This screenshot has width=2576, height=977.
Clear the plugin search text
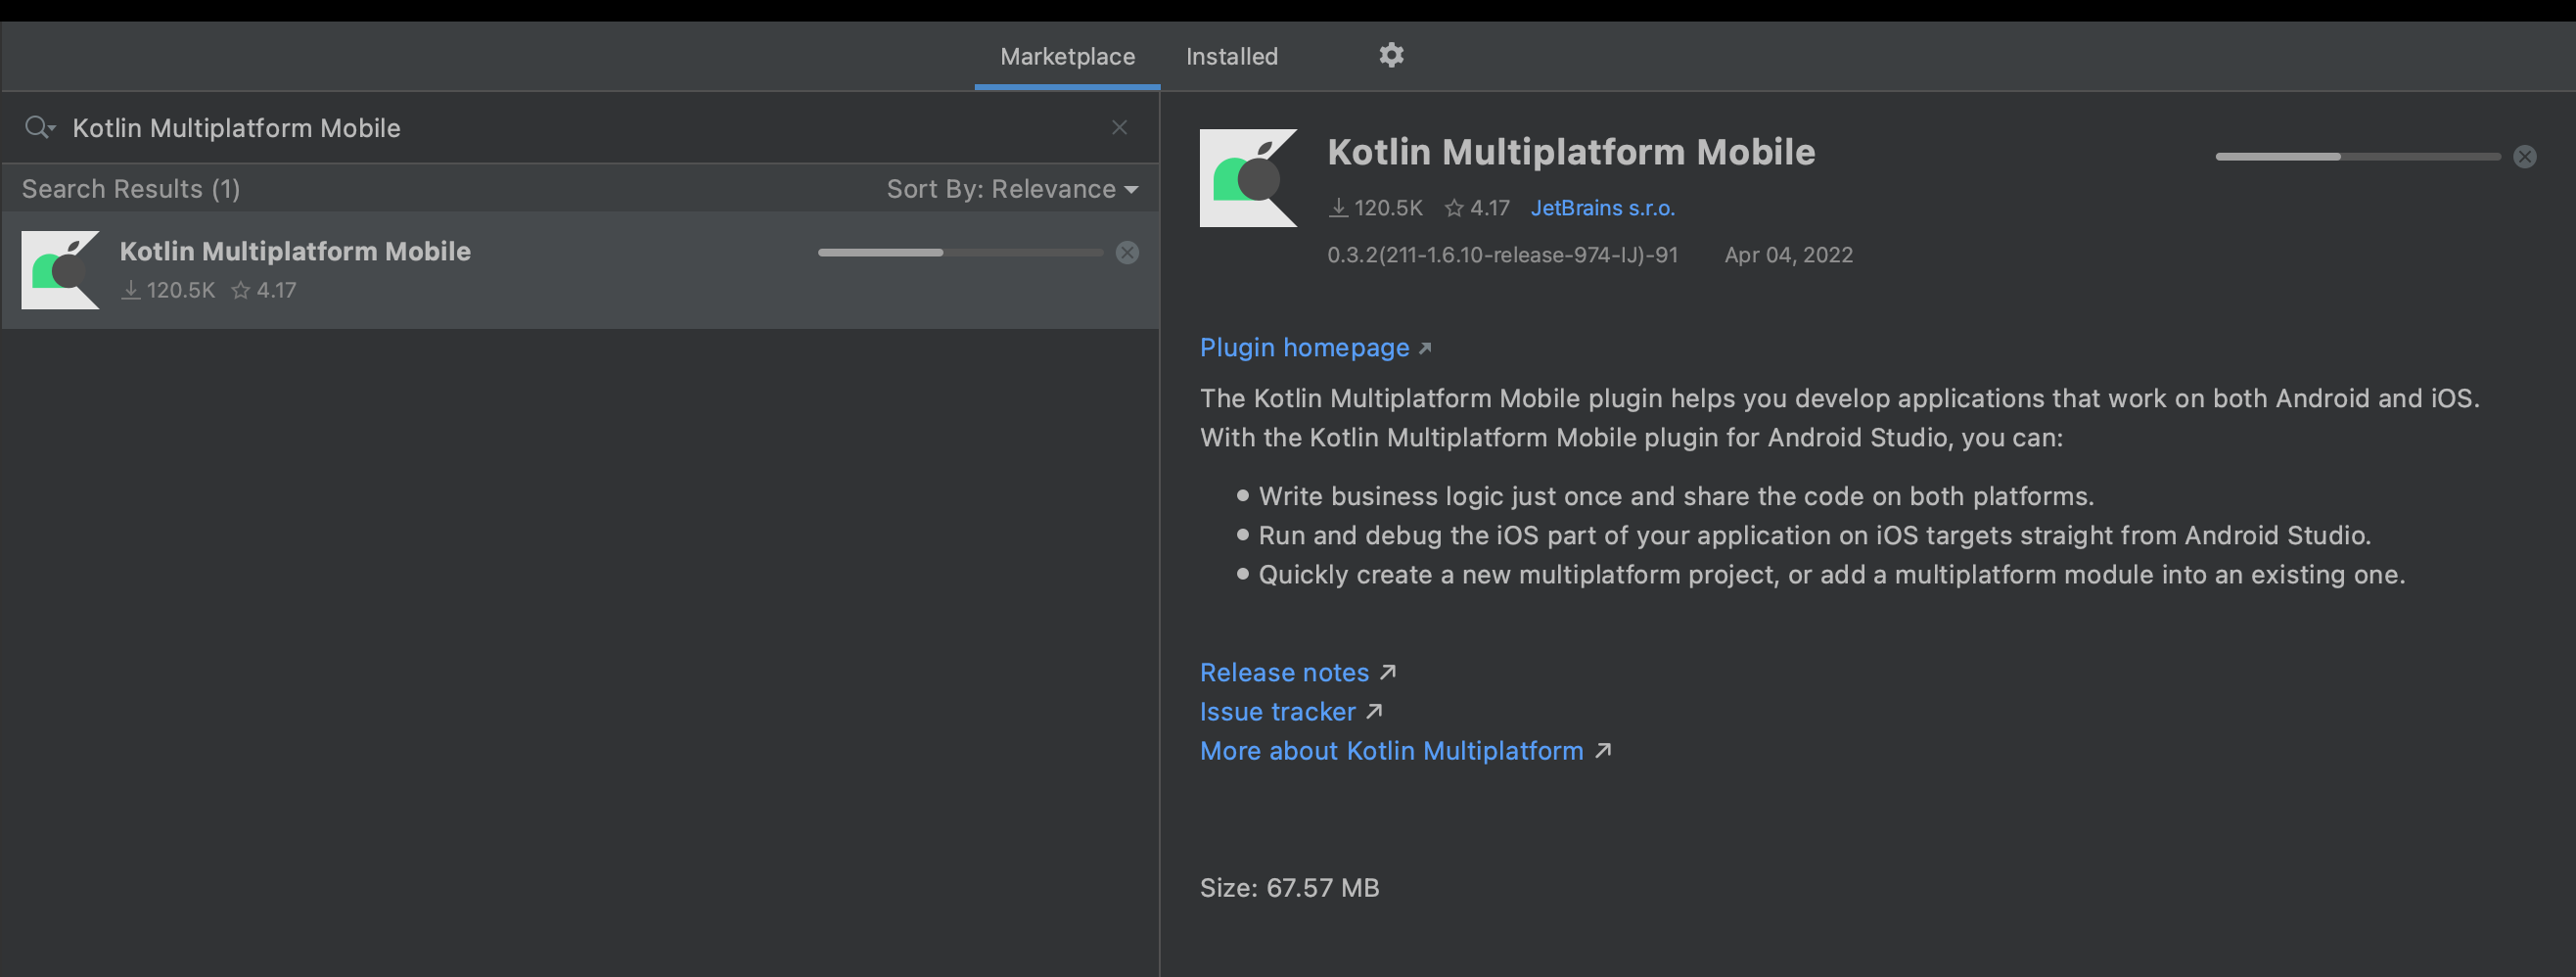(x=1119, y=127)
